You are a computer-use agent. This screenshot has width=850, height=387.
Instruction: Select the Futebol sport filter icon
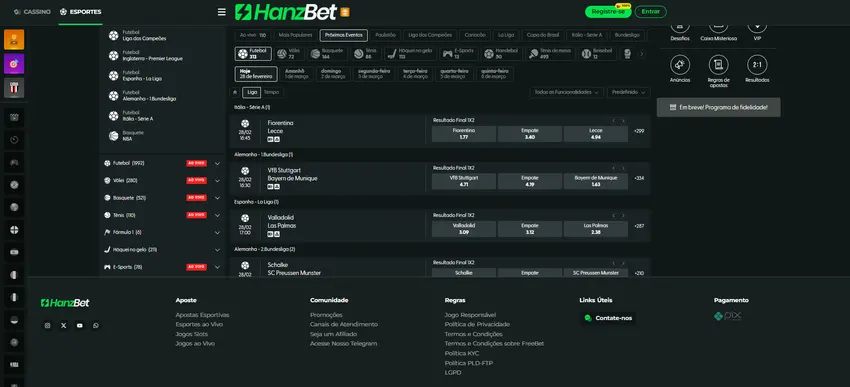pos(253,54)
